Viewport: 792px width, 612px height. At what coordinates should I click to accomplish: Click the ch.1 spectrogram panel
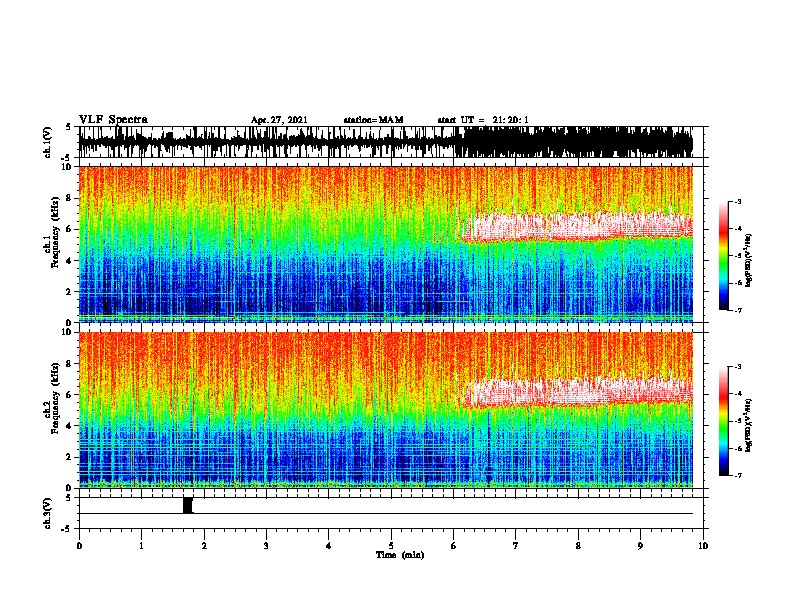click(x=386, y=244)
